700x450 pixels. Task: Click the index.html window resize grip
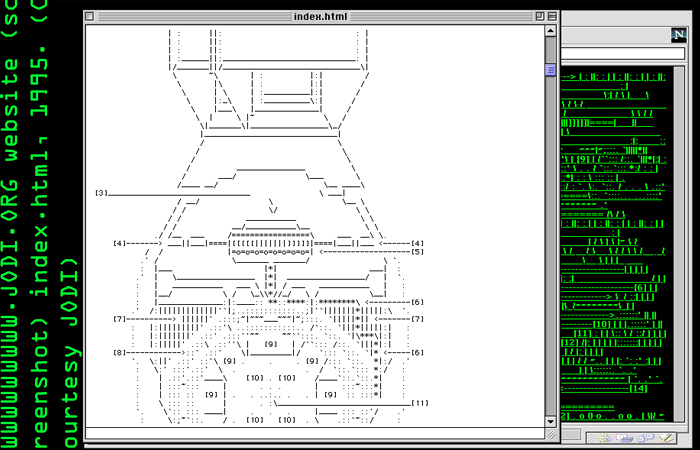tap(551, 433)
